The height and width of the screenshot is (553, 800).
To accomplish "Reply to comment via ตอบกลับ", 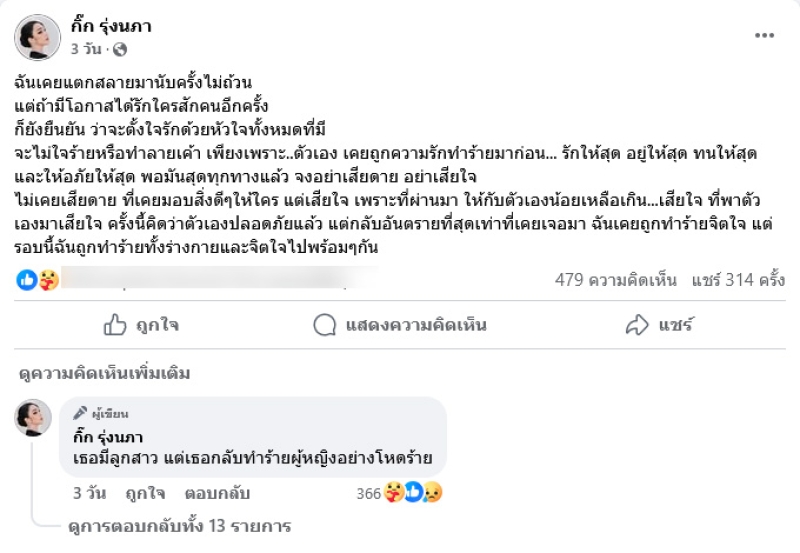I will [217, 493].
